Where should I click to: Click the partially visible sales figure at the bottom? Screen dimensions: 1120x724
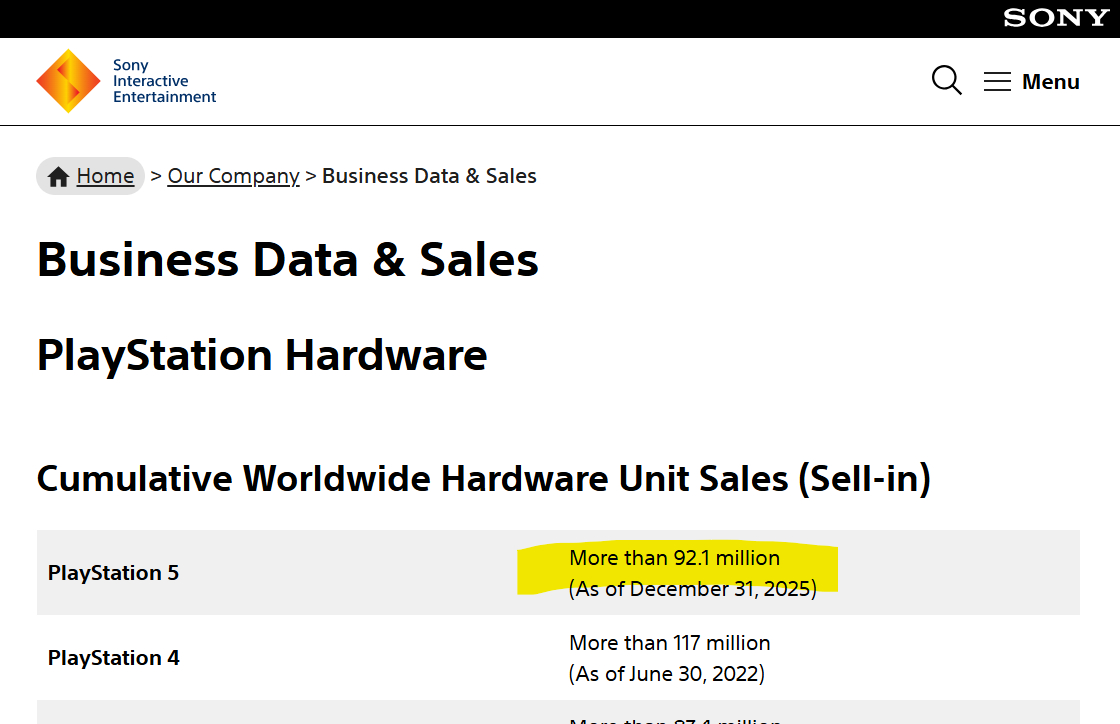point(674,719)
